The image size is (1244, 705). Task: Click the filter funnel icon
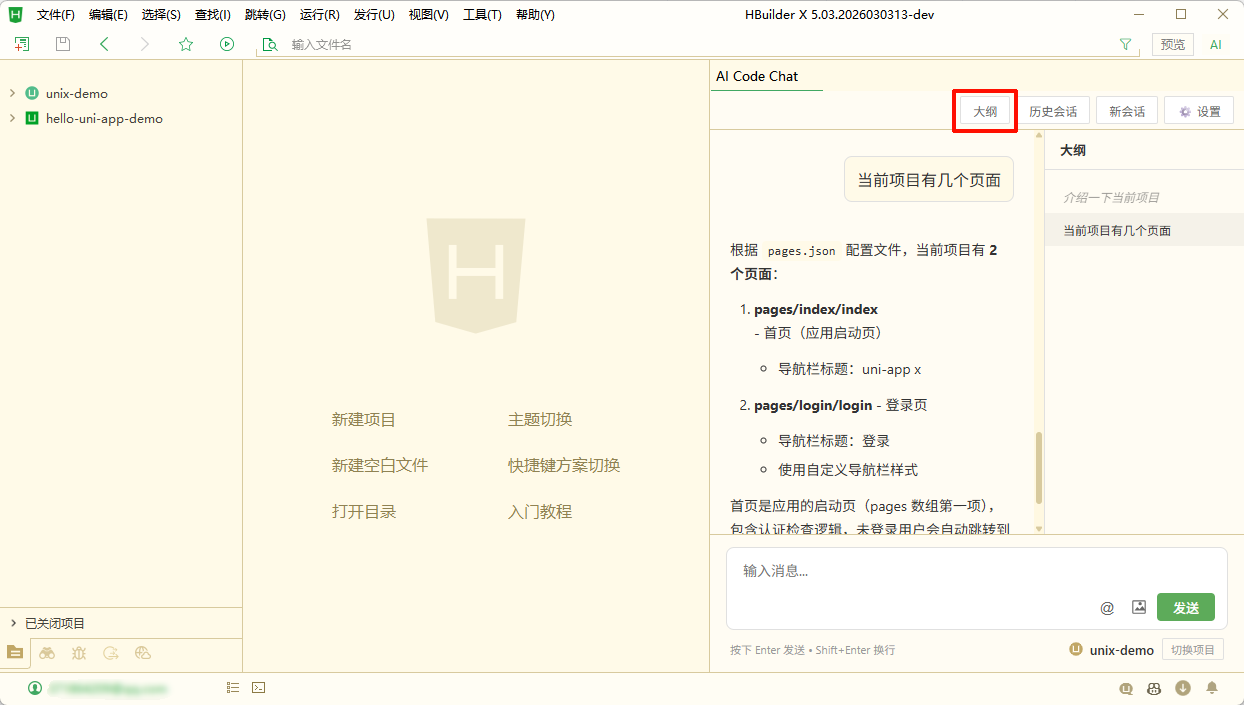[1126, 44]
